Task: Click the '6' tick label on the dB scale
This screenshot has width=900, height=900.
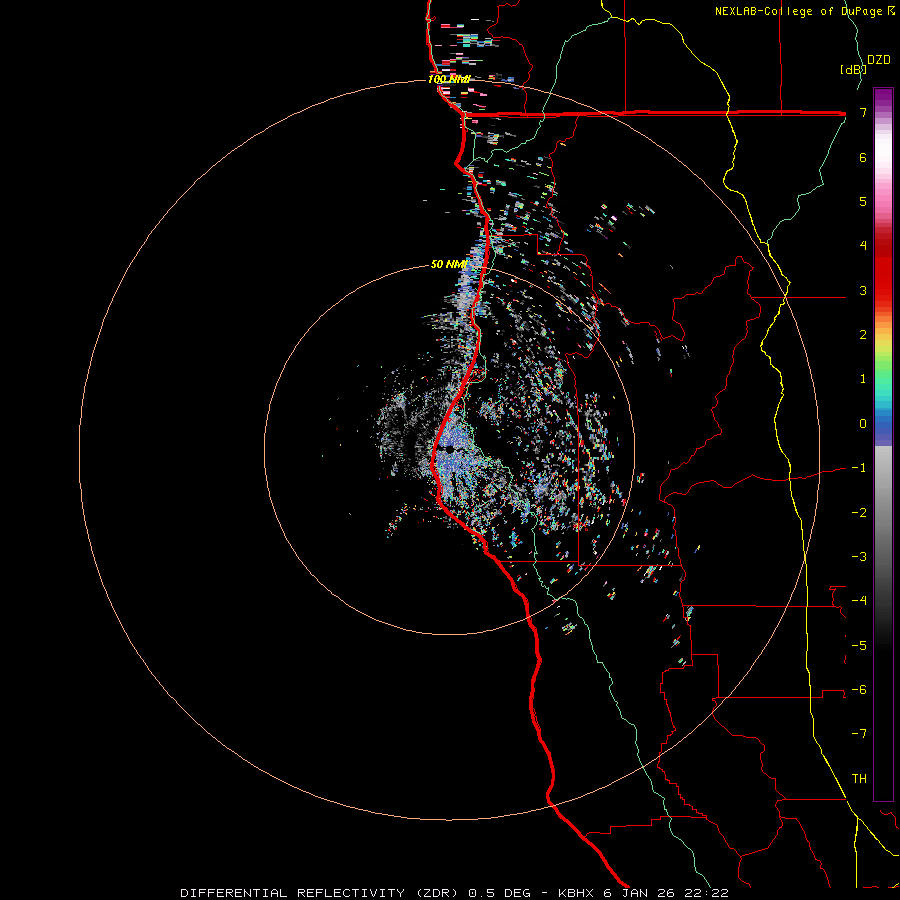Action: [863, 157]
